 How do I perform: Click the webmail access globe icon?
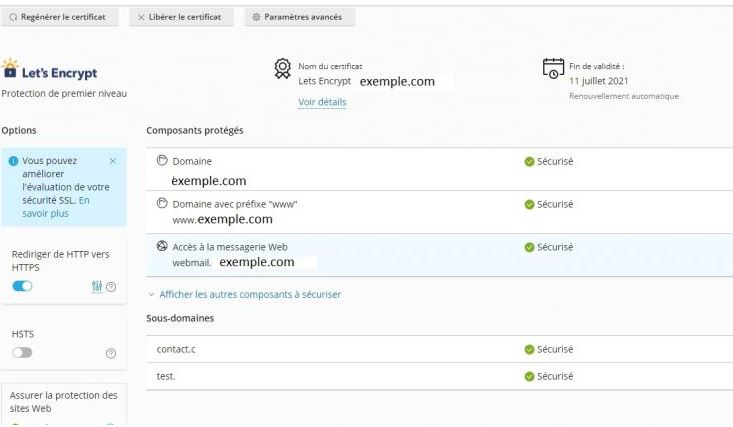coord(162,246)
